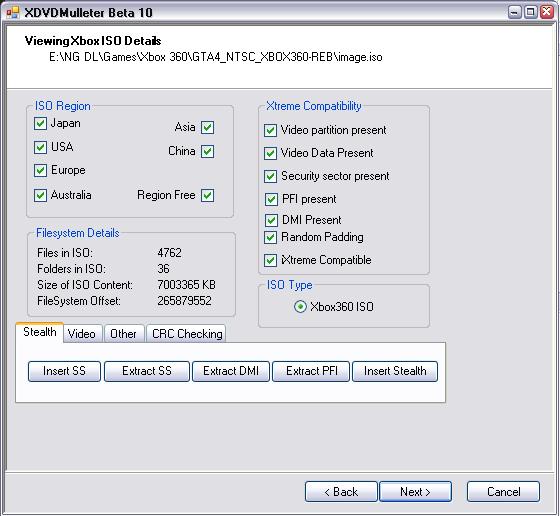Viewport: 560px width, 516px height.
Task: Switch to the Video tab
Action: tap(82, 334)
